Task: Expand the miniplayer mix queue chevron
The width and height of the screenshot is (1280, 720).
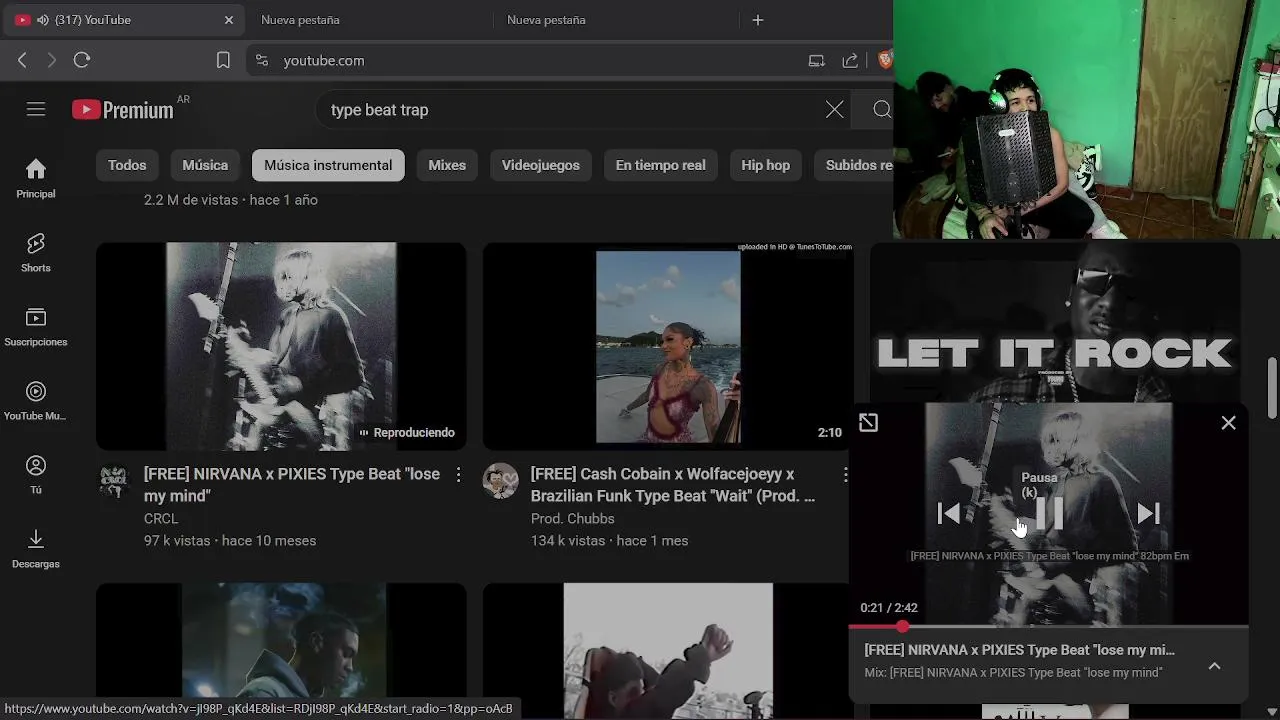Action: click(1214, 666)
